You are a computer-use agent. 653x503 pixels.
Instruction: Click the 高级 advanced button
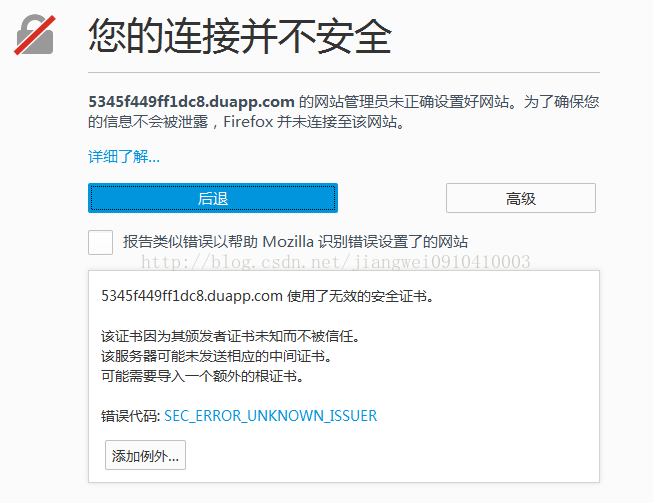click(x=521, y=198)
